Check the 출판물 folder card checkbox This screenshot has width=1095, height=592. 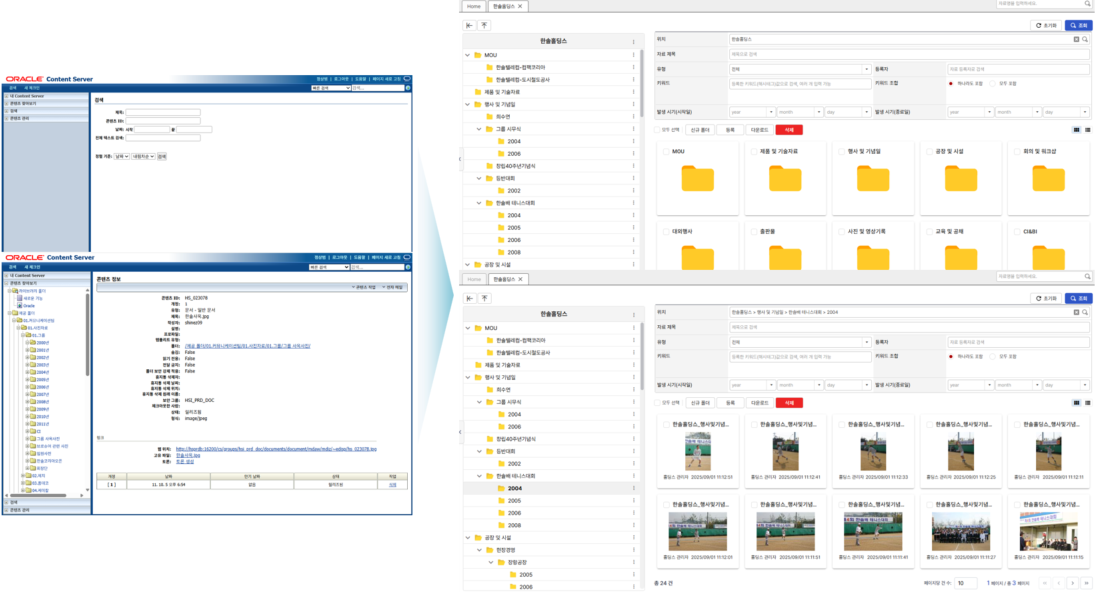point(754,232)
